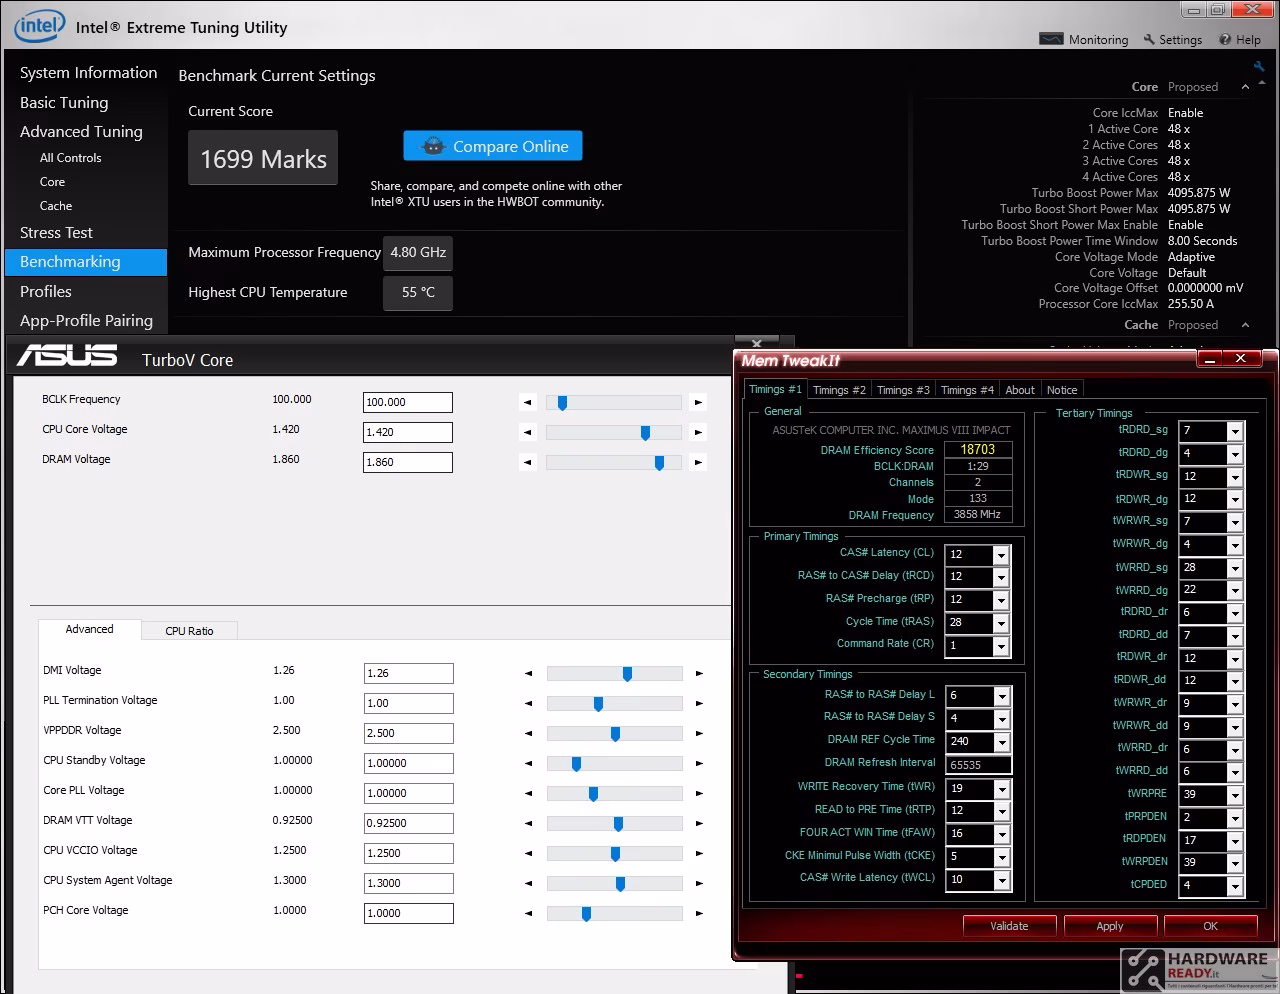Decrease PCH Core Voltage with left arrow

[x=529, y=914]
